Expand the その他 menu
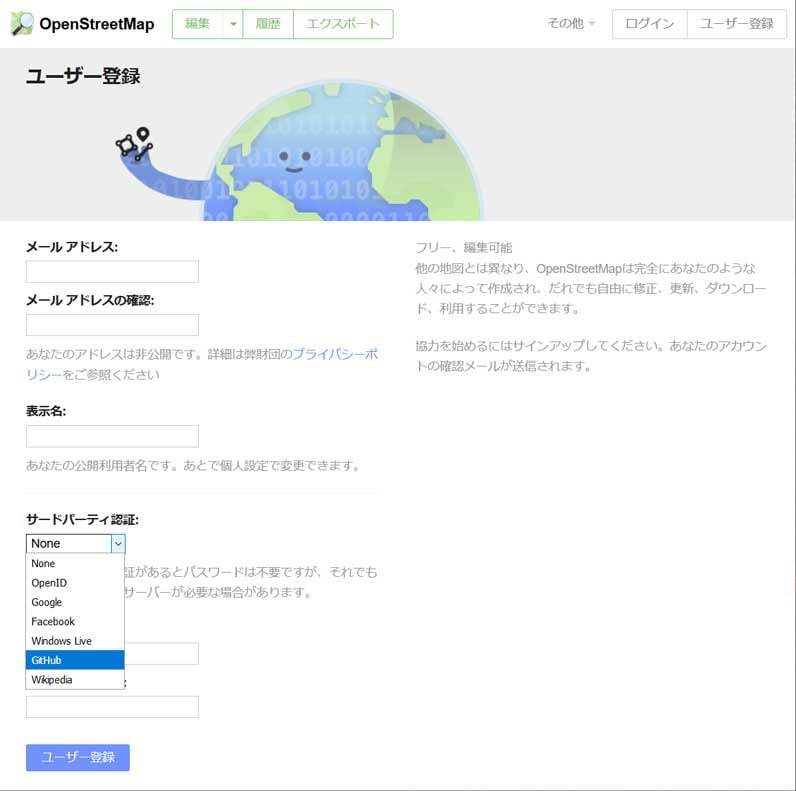The height and width of the screenshot is (791, 796). [571, 23]
